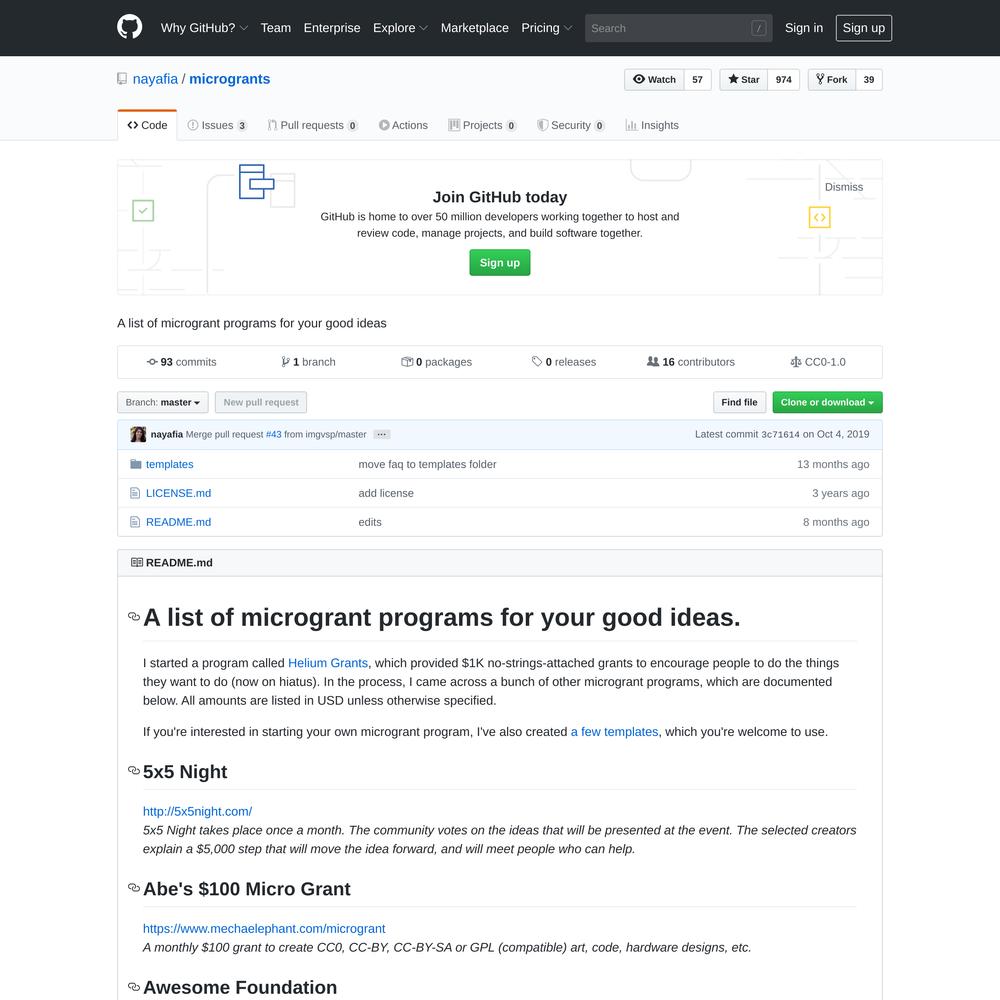Open pull request #43 link
The width and height of the screenshot is (1000, 1000).
point(274,434)
